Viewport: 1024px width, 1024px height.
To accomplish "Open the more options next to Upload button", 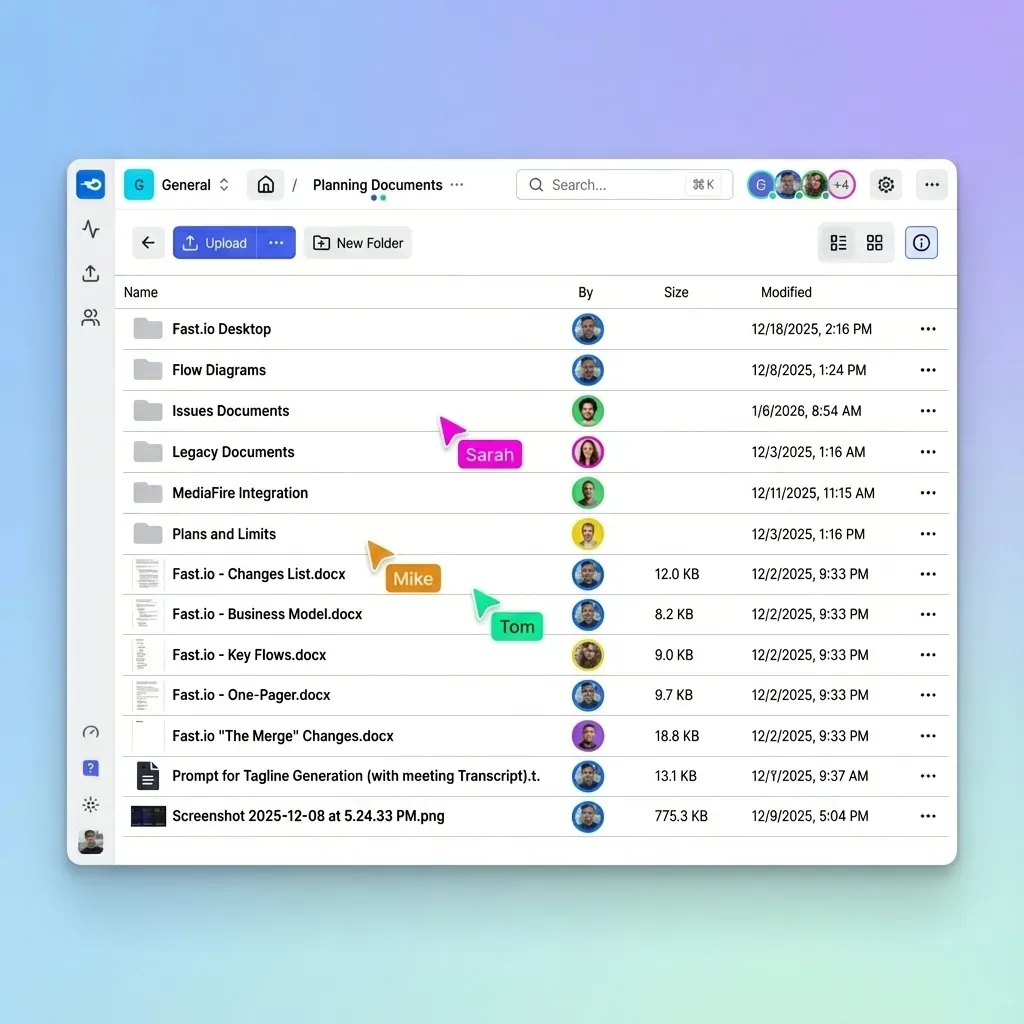I will tap(276, 242).
